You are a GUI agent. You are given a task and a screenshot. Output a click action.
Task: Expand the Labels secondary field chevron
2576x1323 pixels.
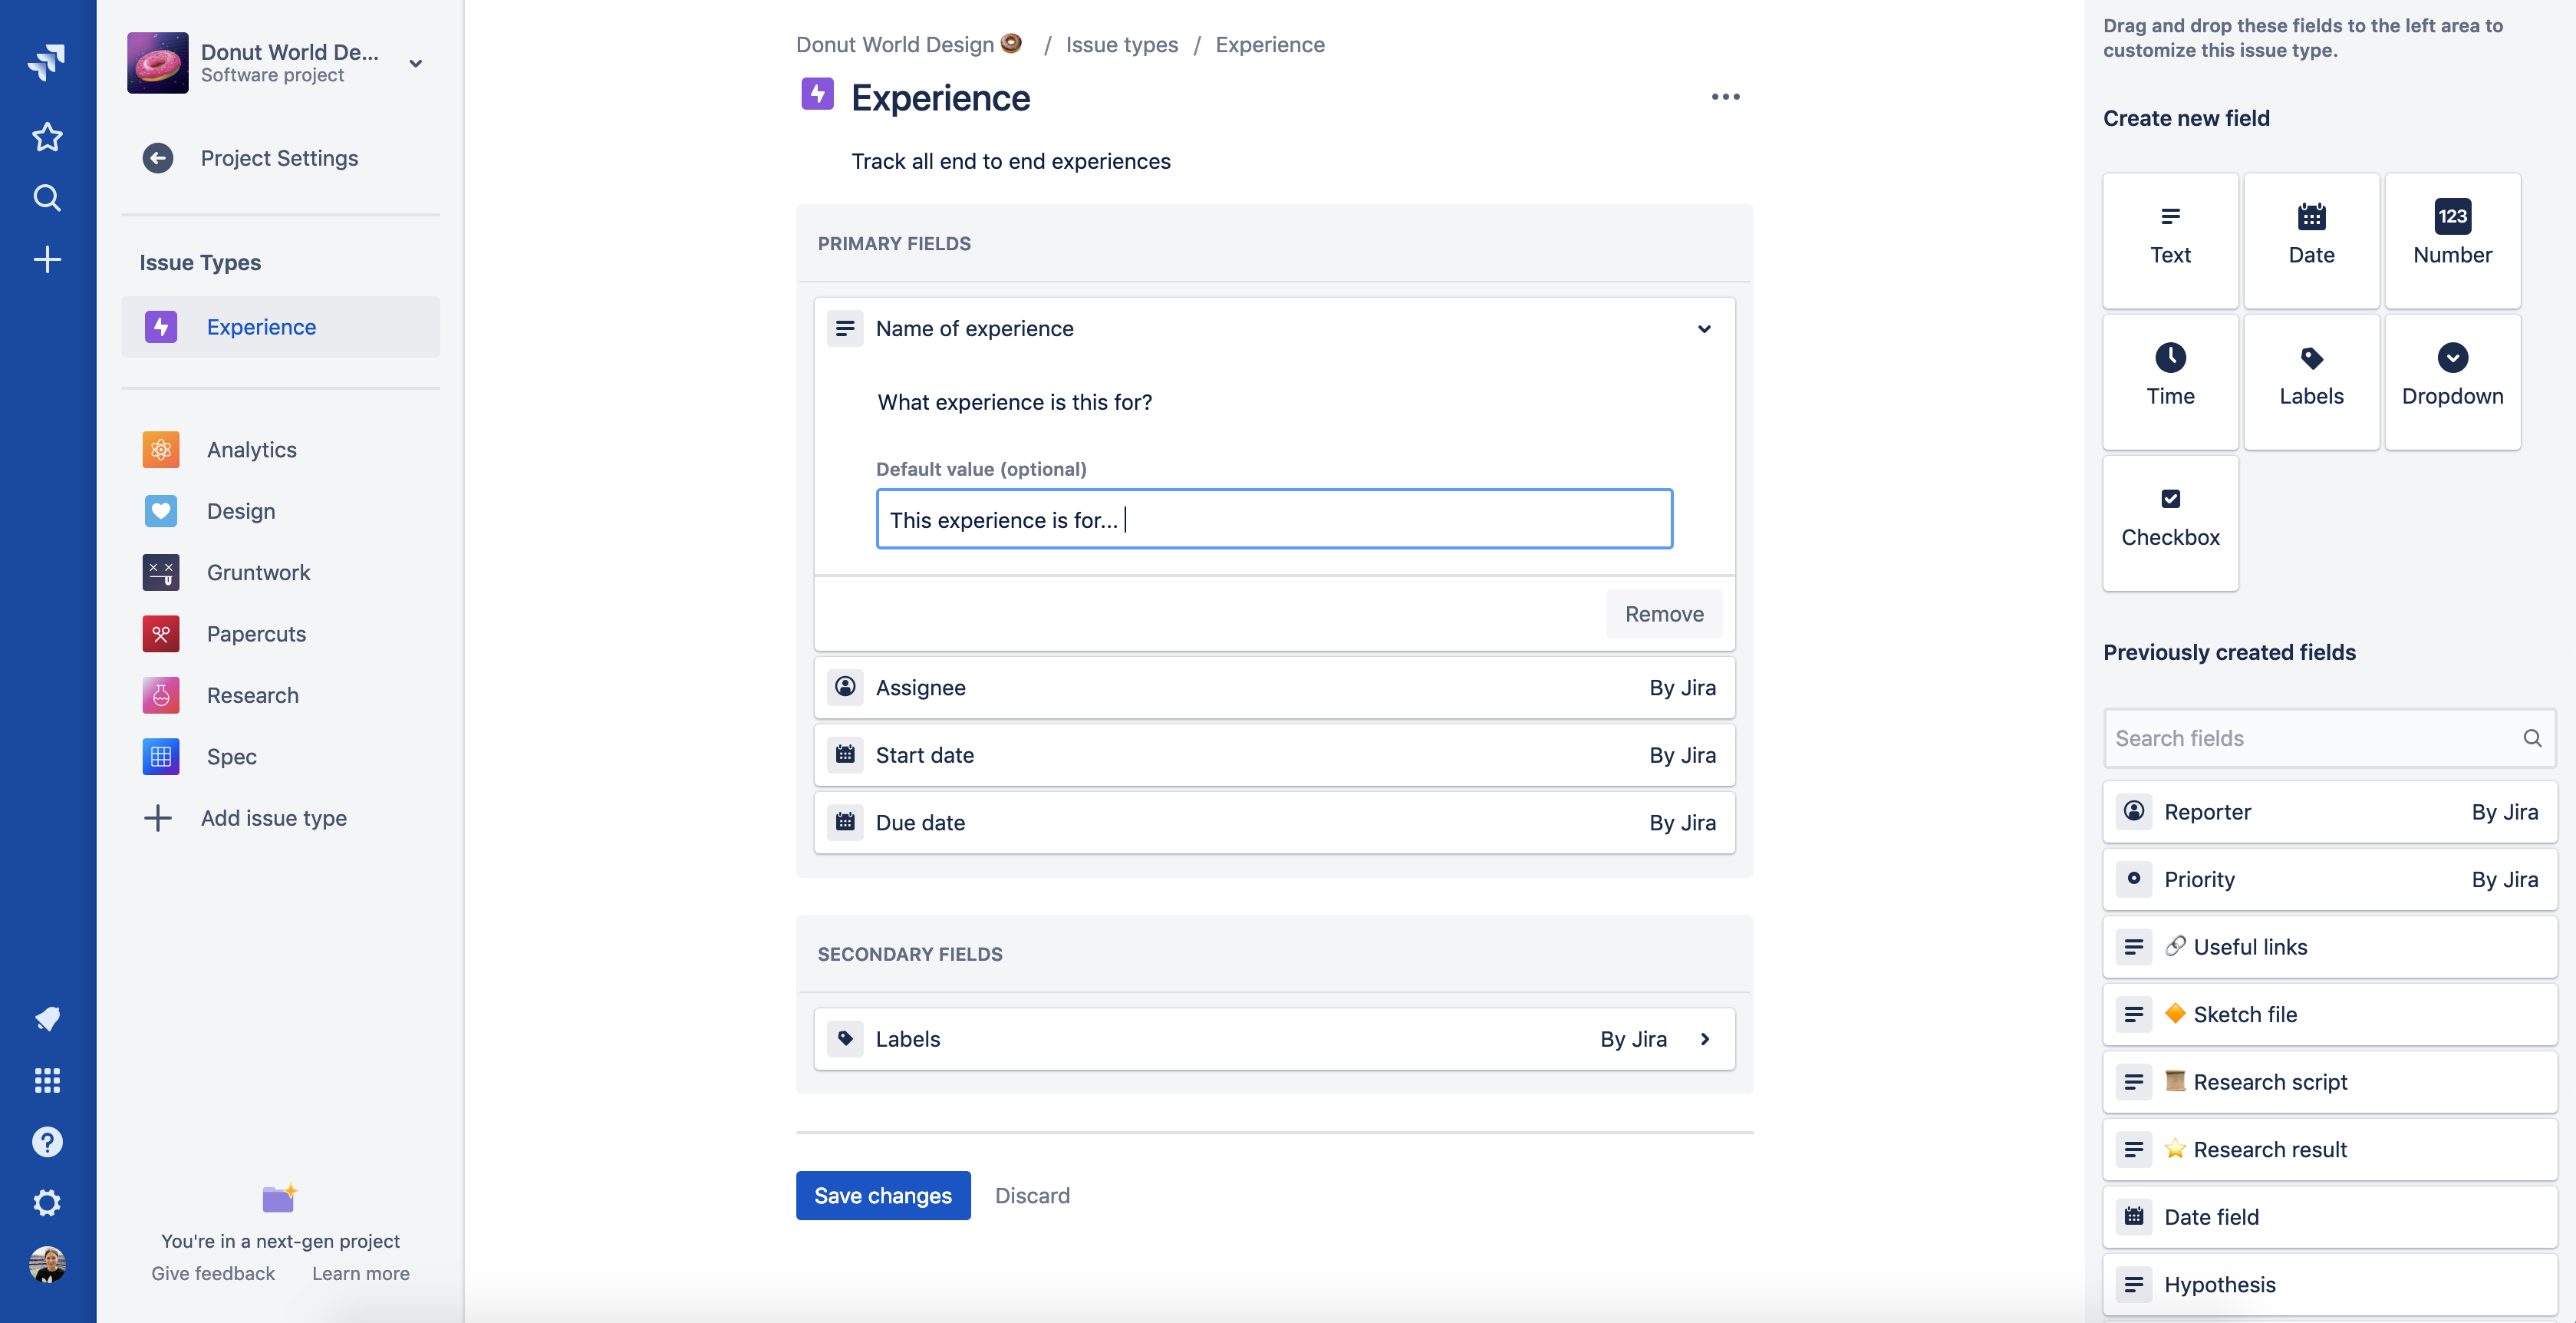(x=1704, y=1039)
